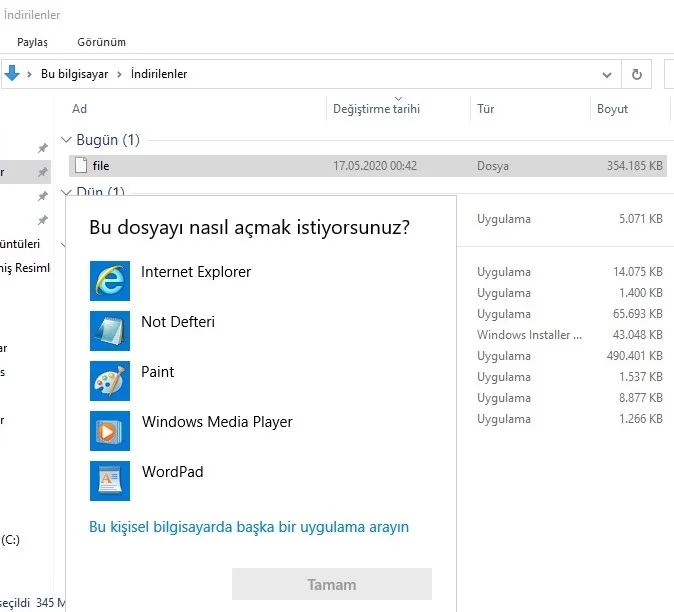Screen dimensions: 674x612
Task: Click the 43.048 KB size cell
Action: point(637,335)
